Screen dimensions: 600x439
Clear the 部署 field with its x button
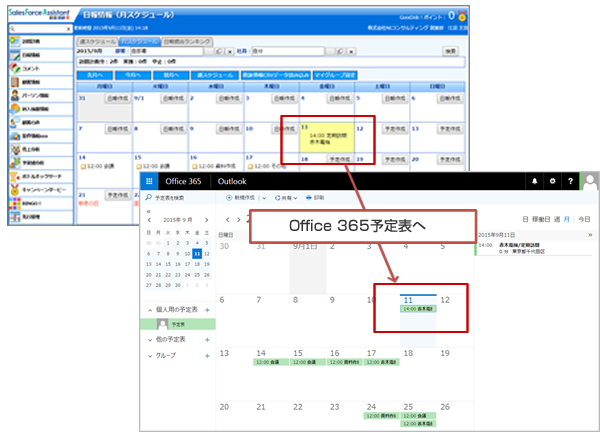[x=230, y=51]
